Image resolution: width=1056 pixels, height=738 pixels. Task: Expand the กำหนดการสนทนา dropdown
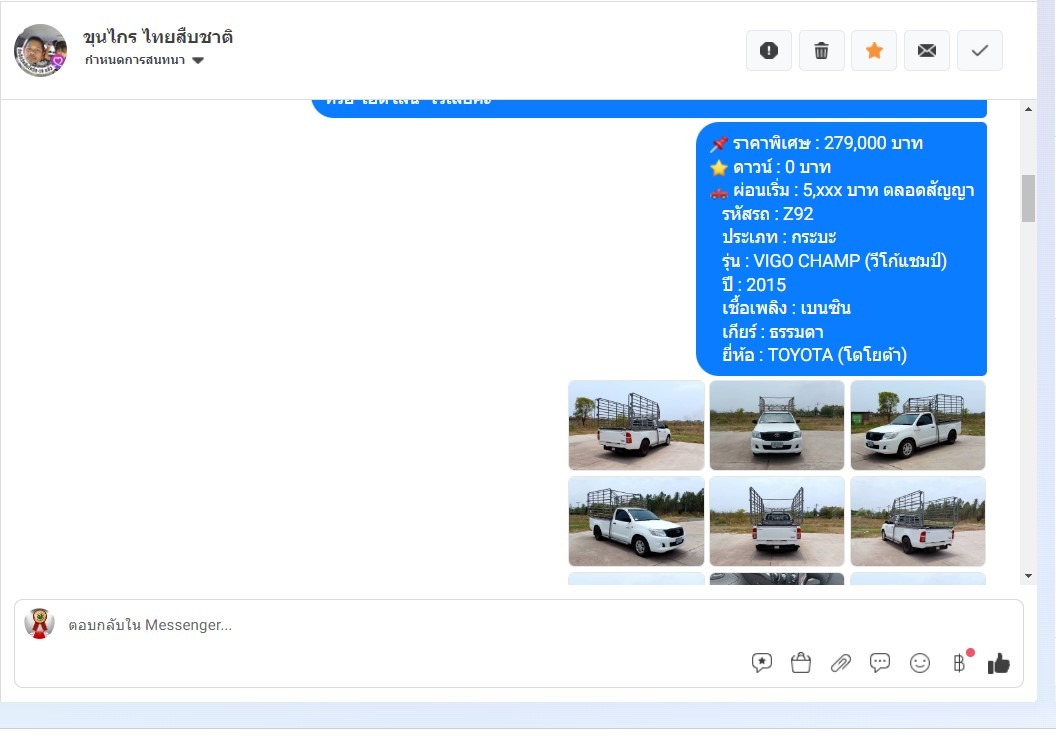pos(144,60)
